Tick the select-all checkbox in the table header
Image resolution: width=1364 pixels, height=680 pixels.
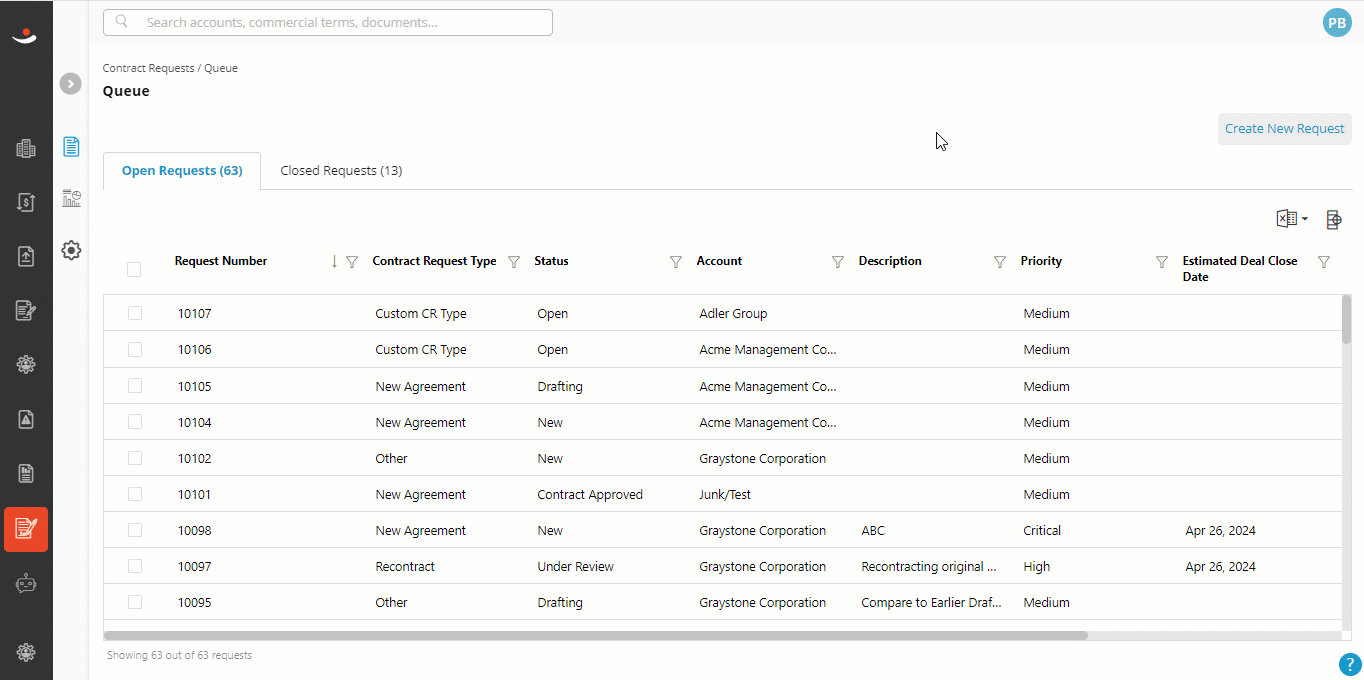(134, 269)
